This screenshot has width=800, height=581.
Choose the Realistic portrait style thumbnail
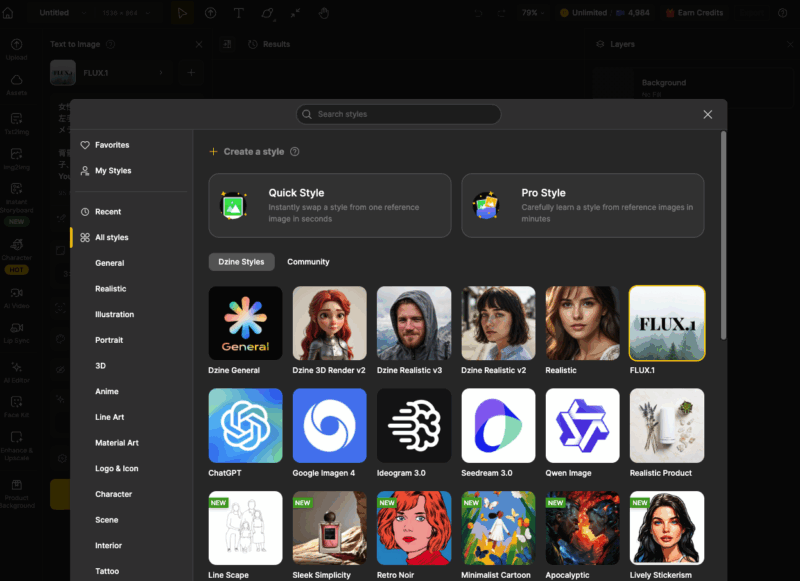583,323
